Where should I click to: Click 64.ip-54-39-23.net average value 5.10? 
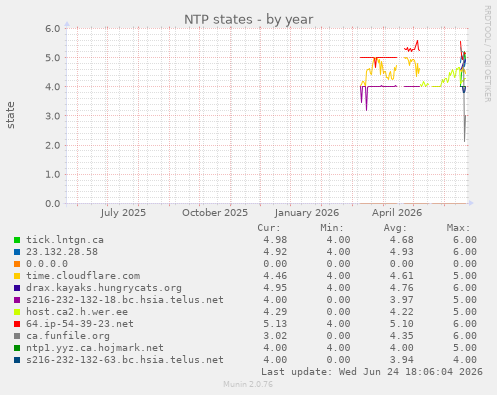[402, 324]
